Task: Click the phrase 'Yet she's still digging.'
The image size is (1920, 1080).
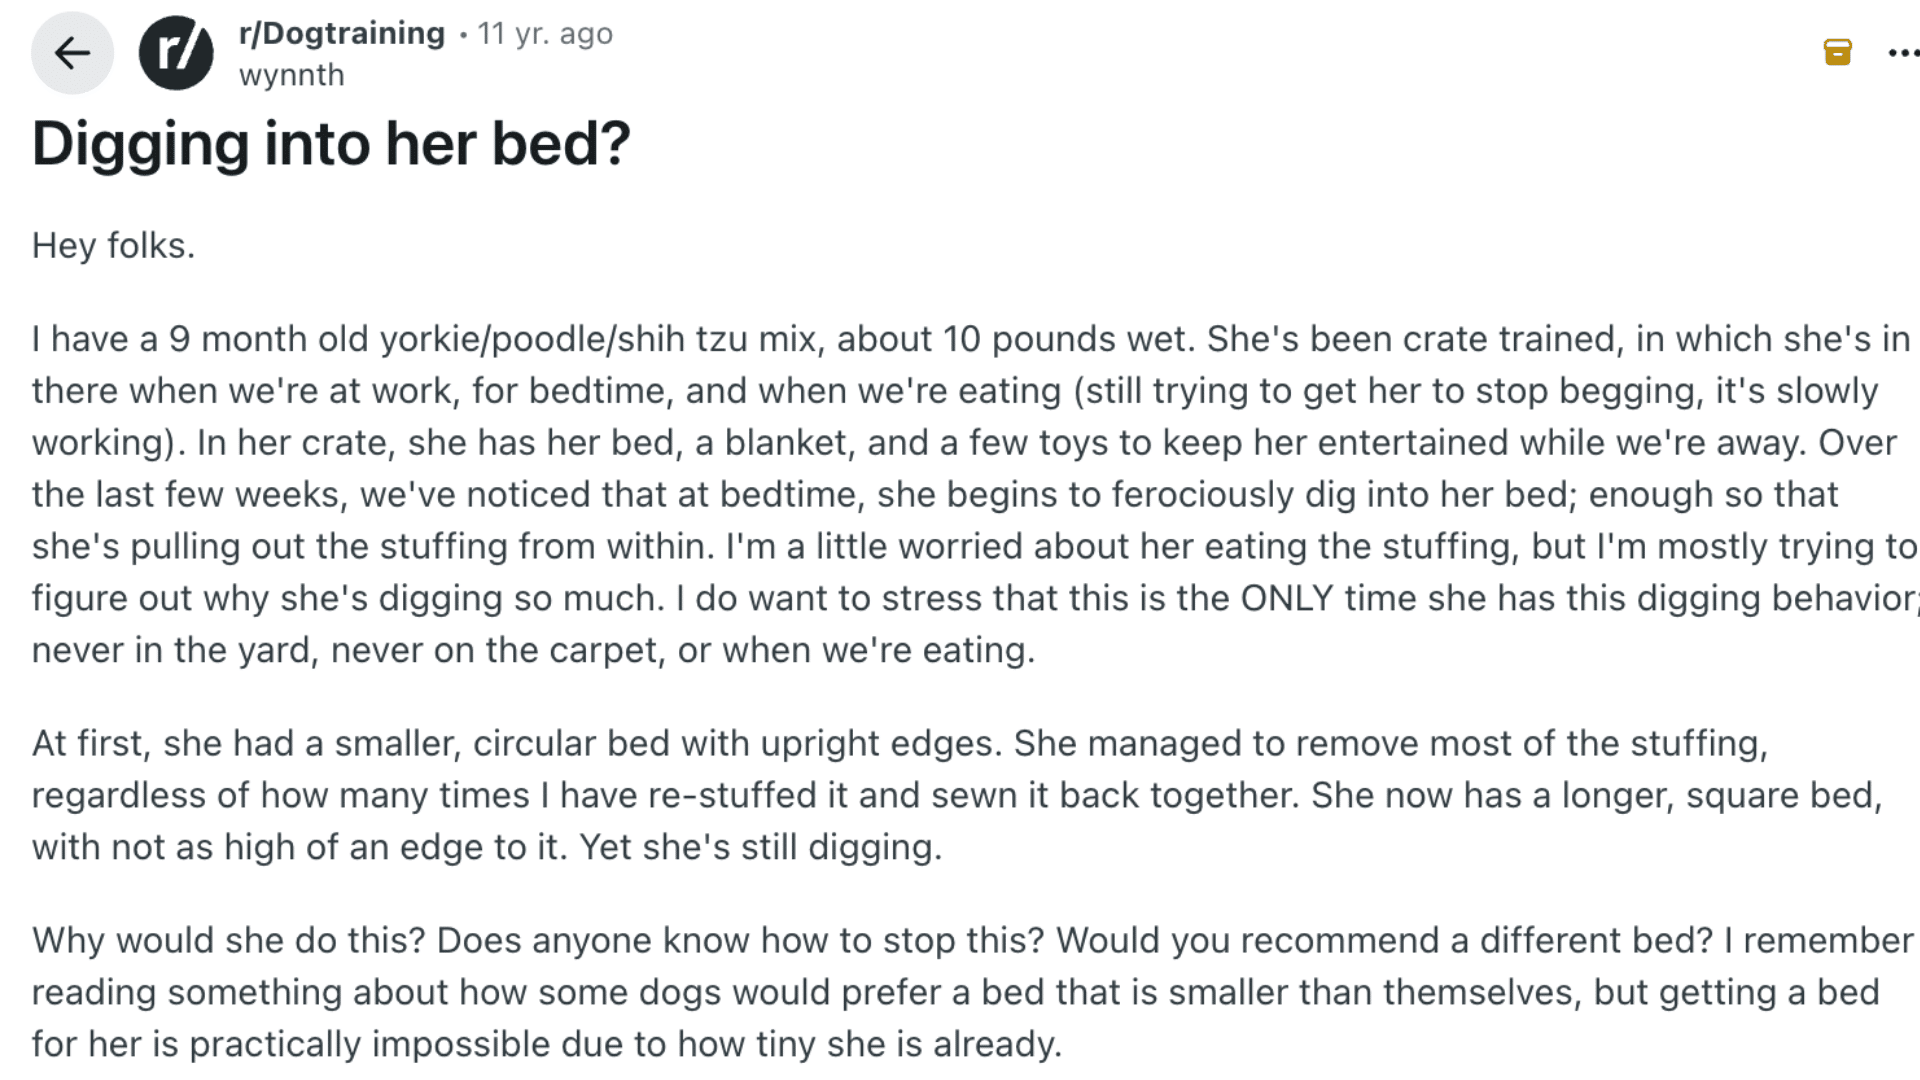Action: tap(760, 847)
